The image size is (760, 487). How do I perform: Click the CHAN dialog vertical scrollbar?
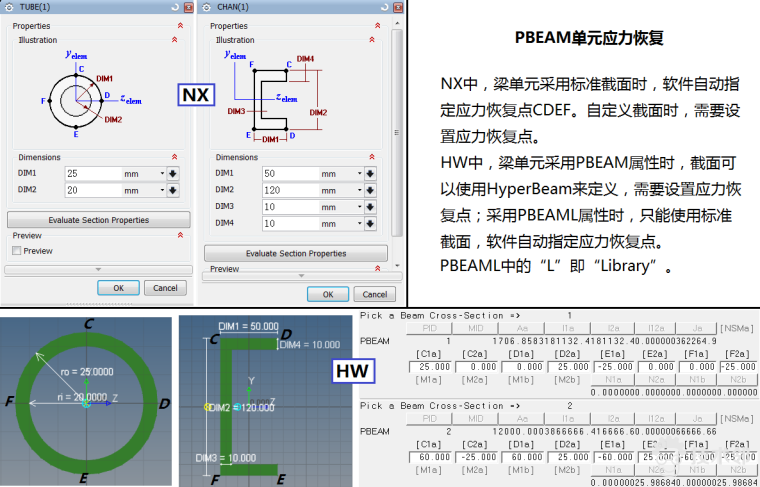click(398, 130)
